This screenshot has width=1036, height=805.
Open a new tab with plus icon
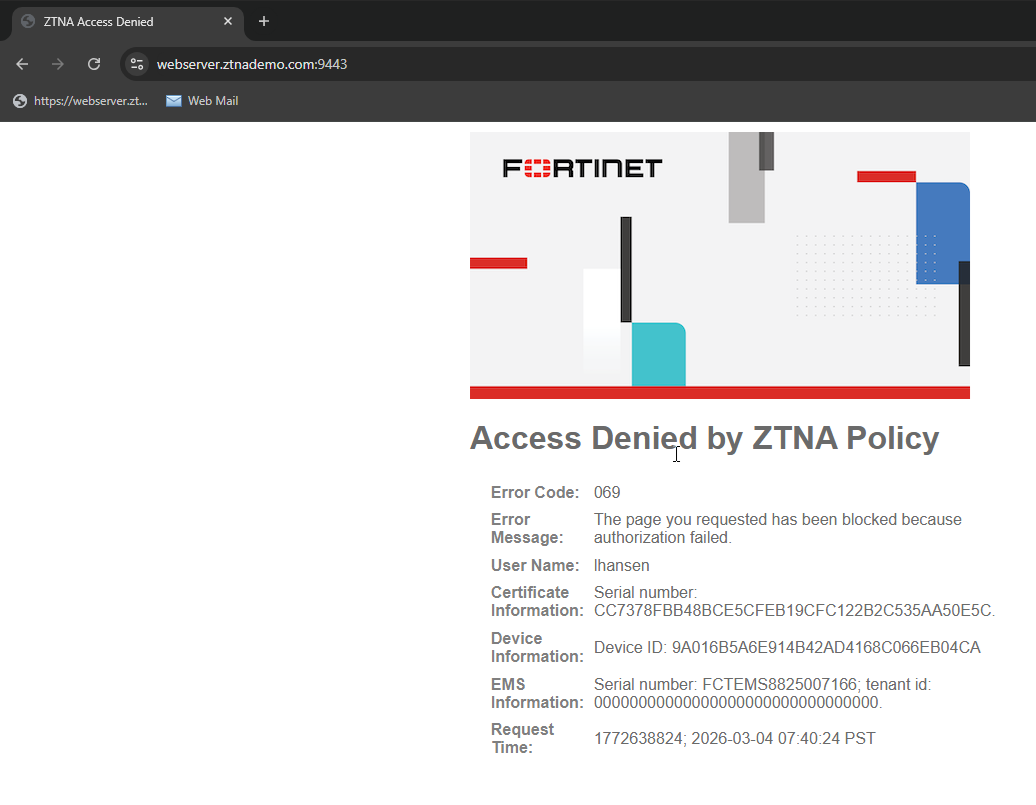(264, 21)
